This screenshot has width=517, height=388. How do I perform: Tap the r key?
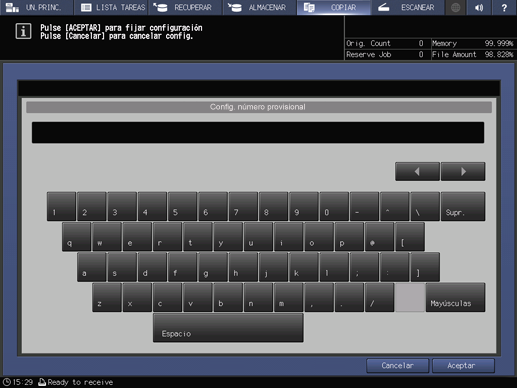[x=167, y=237]
